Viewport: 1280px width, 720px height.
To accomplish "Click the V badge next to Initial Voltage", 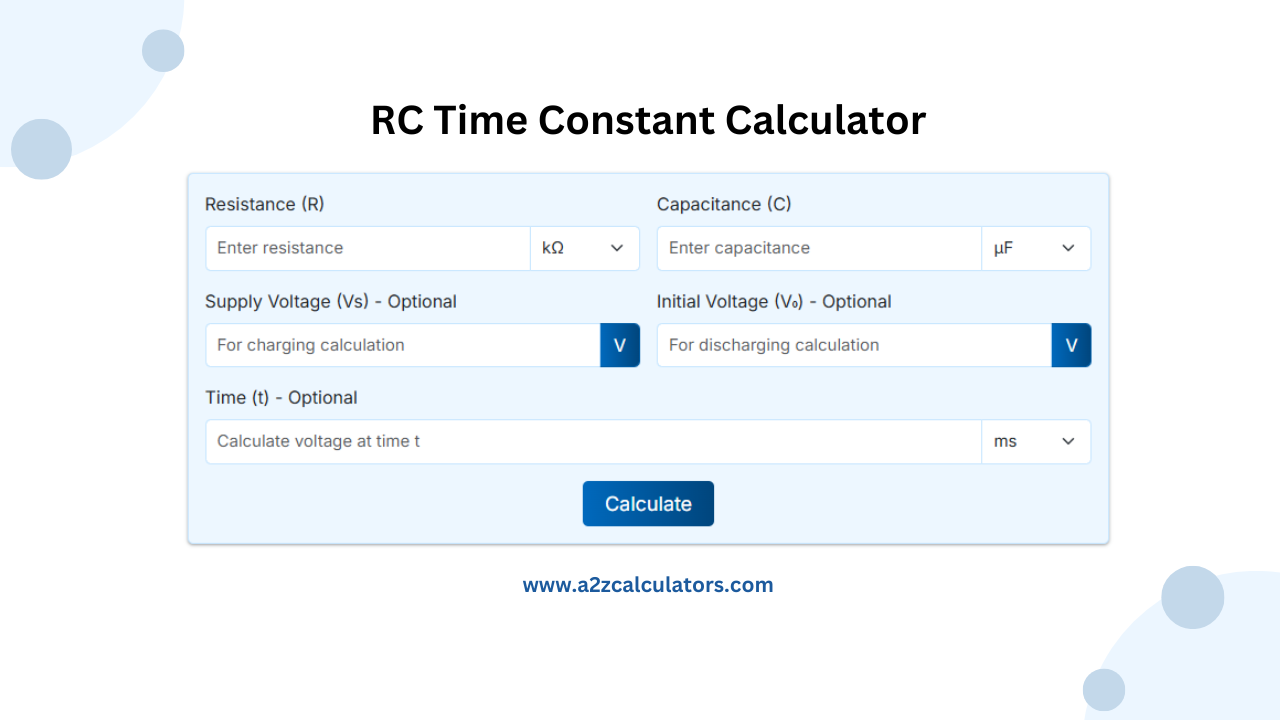I will point(1071,345).
